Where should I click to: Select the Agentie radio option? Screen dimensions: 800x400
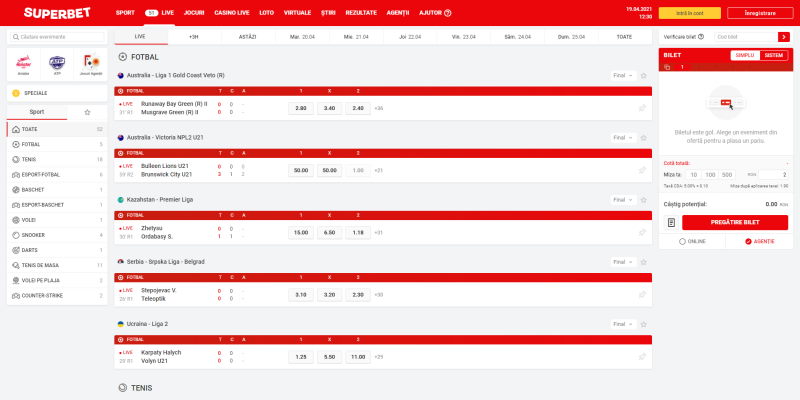(x=759, y=241)
